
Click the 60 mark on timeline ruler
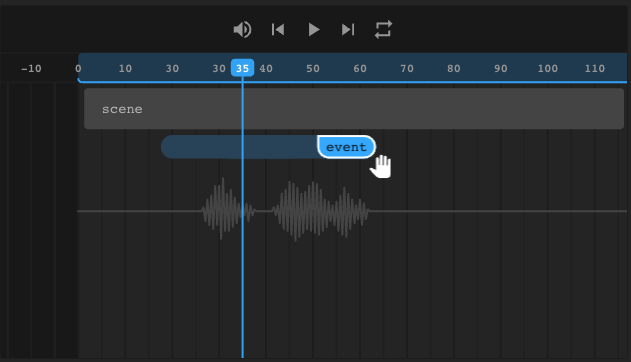point(360,68)
